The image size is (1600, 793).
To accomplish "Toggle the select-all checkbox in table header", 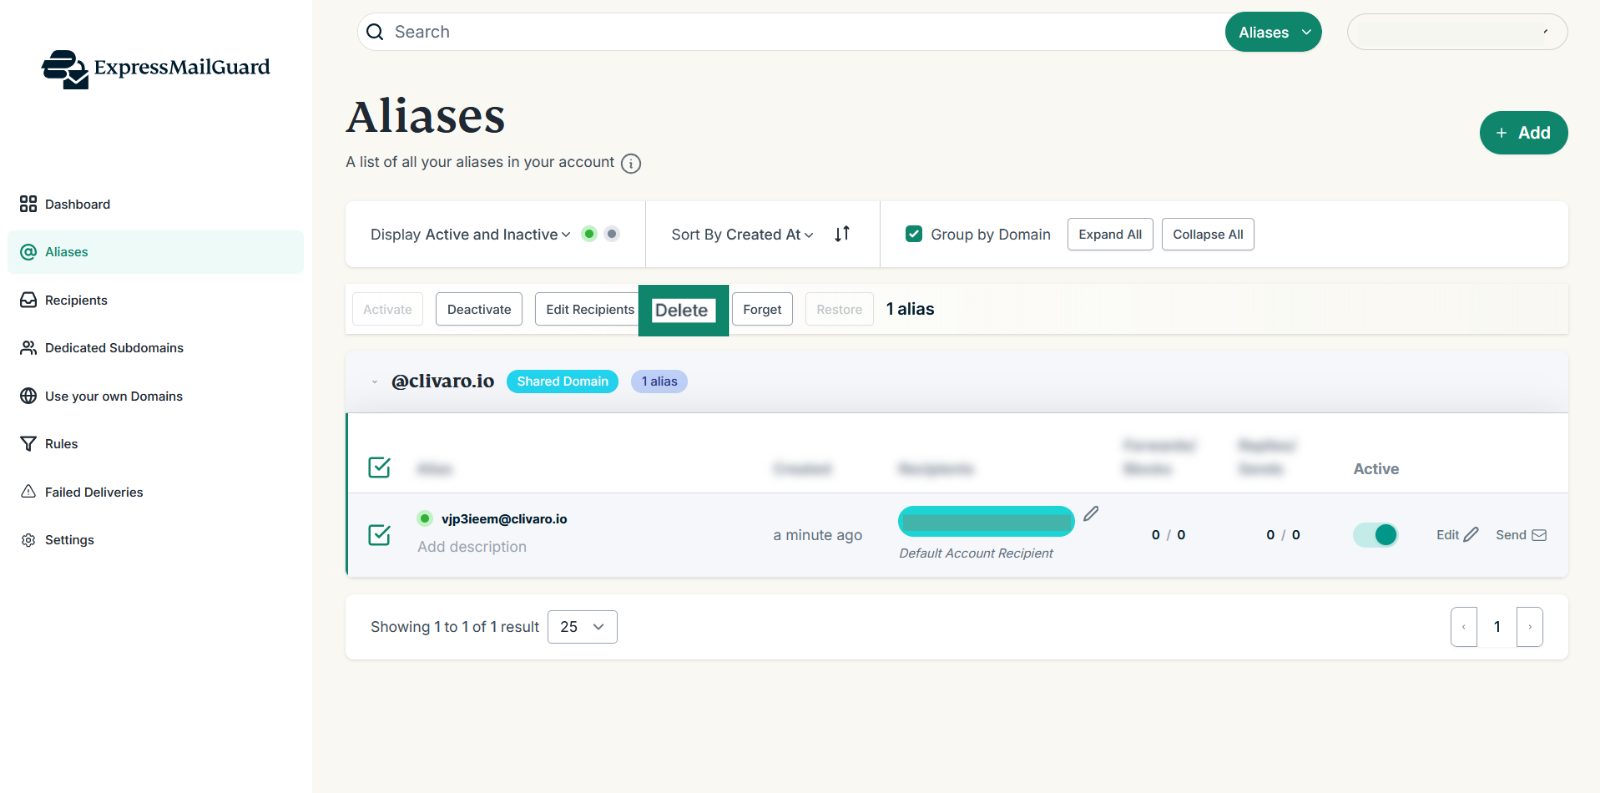I will pyautogui.click(x=379, y=467).
